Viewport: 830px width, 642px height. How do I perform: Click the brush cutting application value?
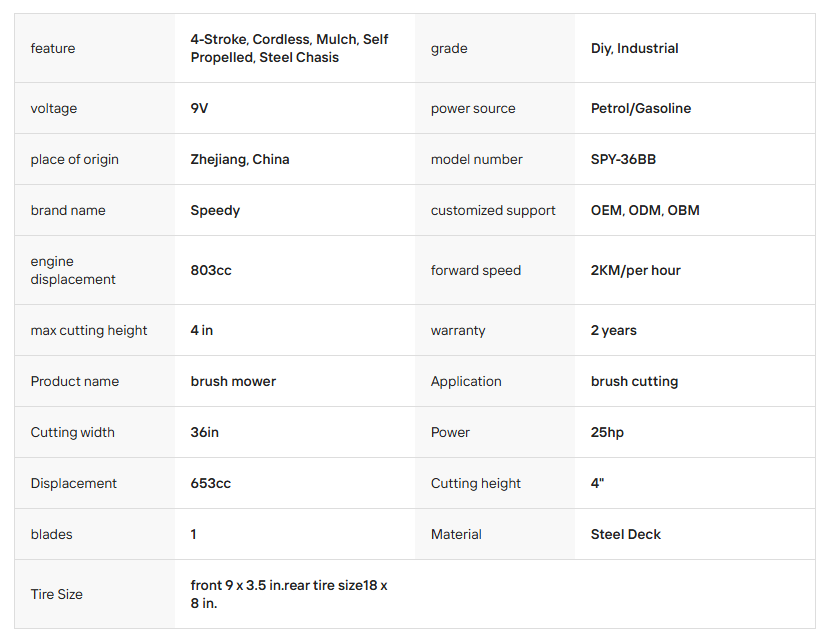click(x=634, y=381)
